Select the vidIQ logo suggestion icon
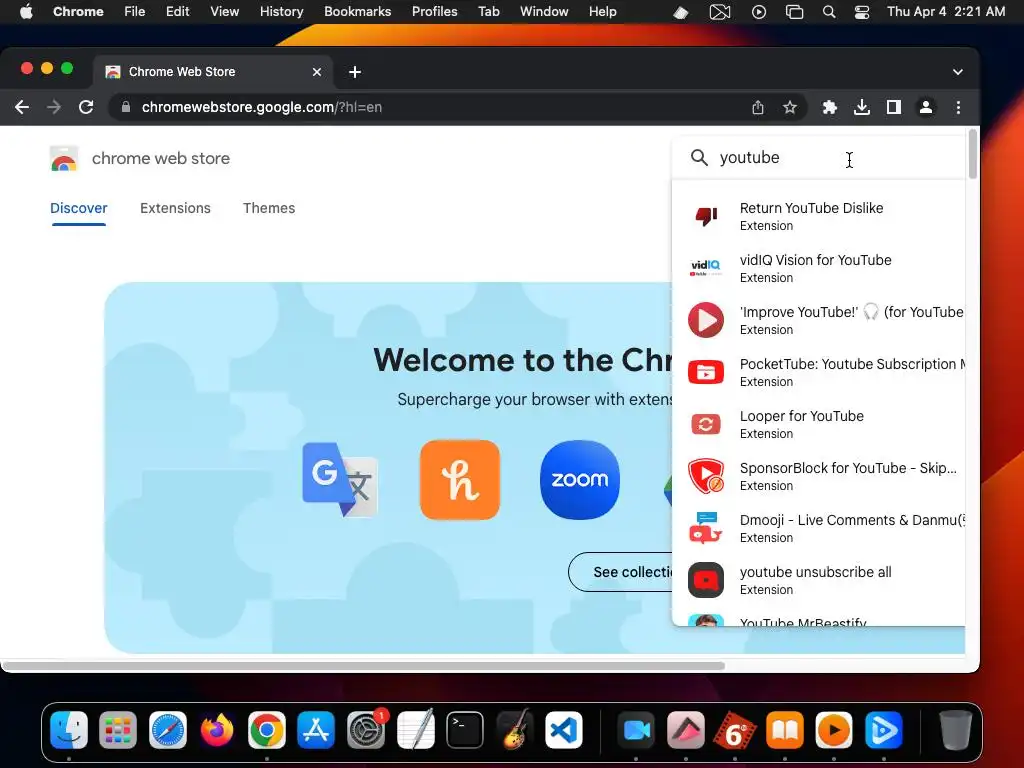This screenshot has width=1024, height=768. [x=706, y=268]
